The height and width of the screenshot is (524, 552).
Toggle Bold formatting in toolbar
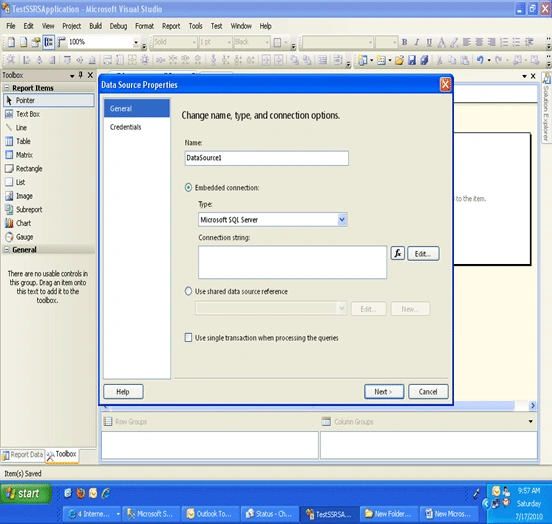[x=404, y=42]
